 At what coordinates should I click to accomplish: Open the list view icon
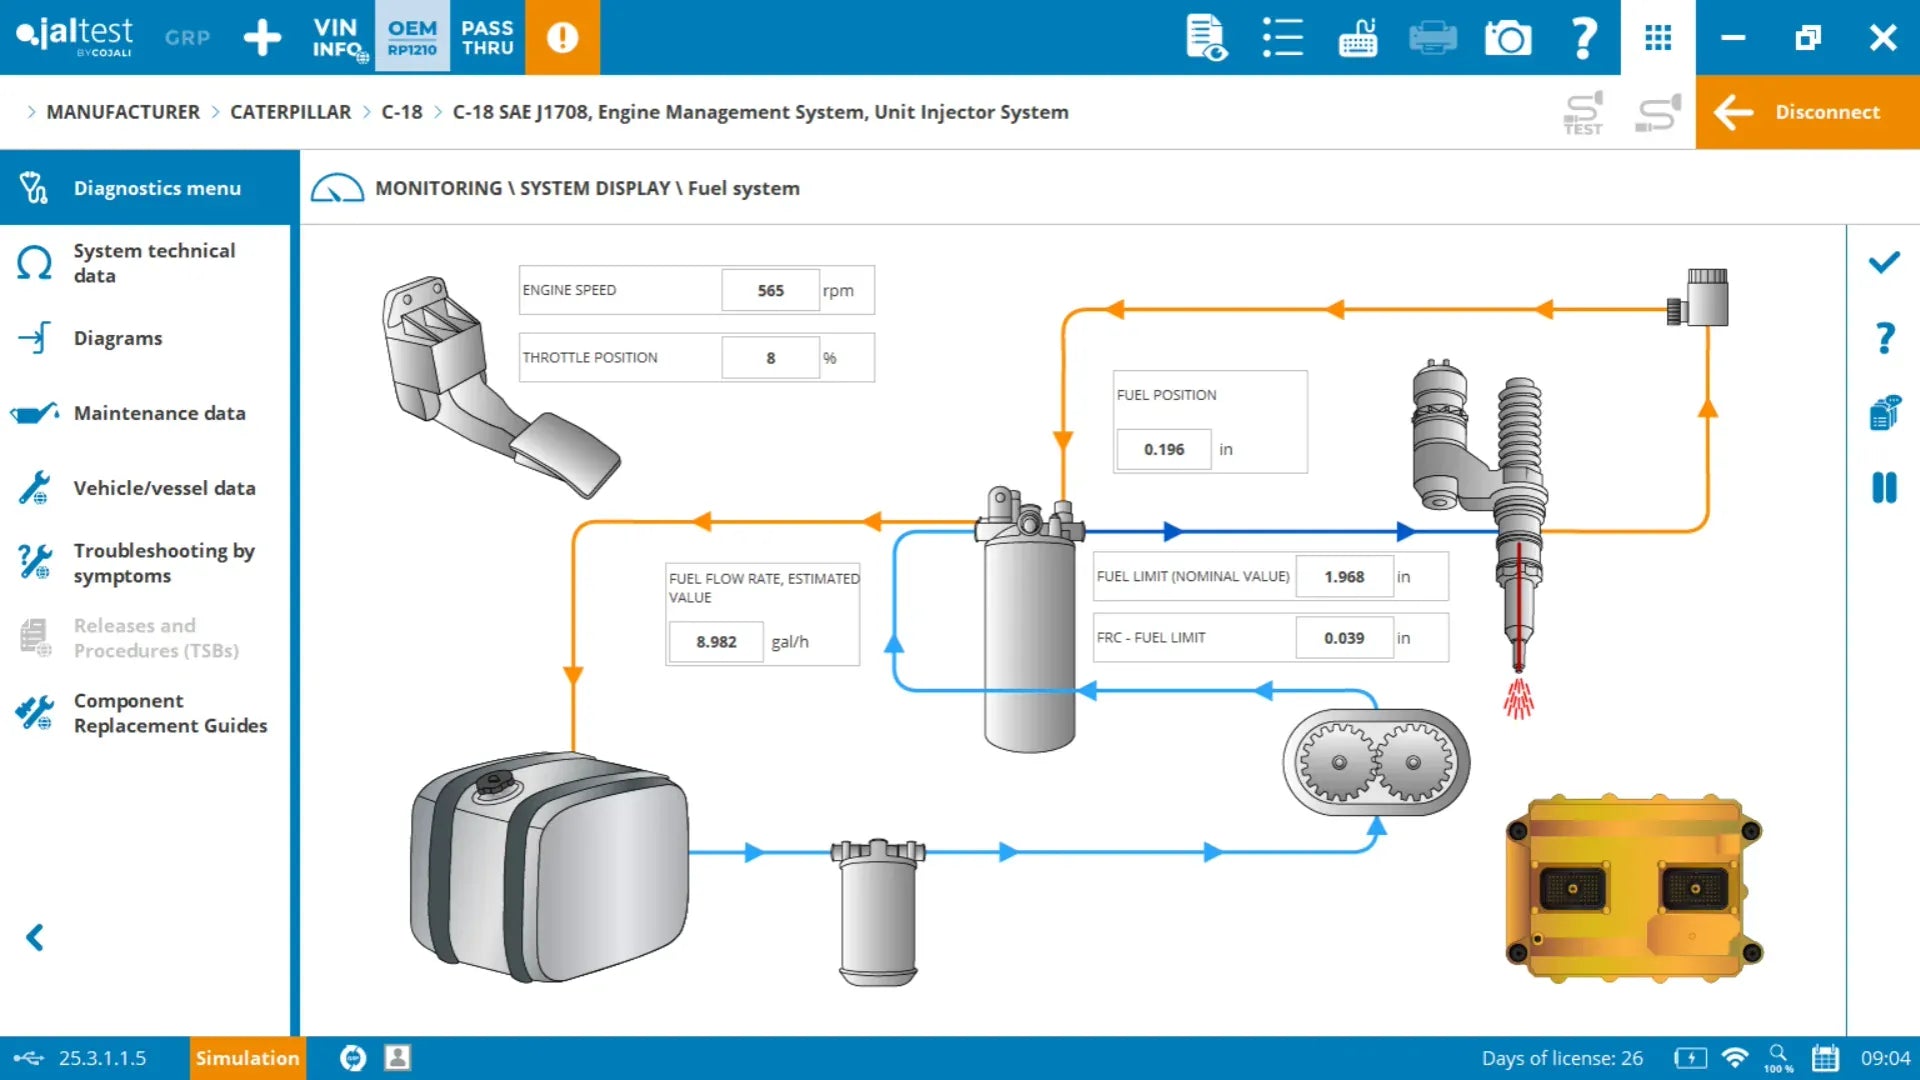[x=1282, y=37]
